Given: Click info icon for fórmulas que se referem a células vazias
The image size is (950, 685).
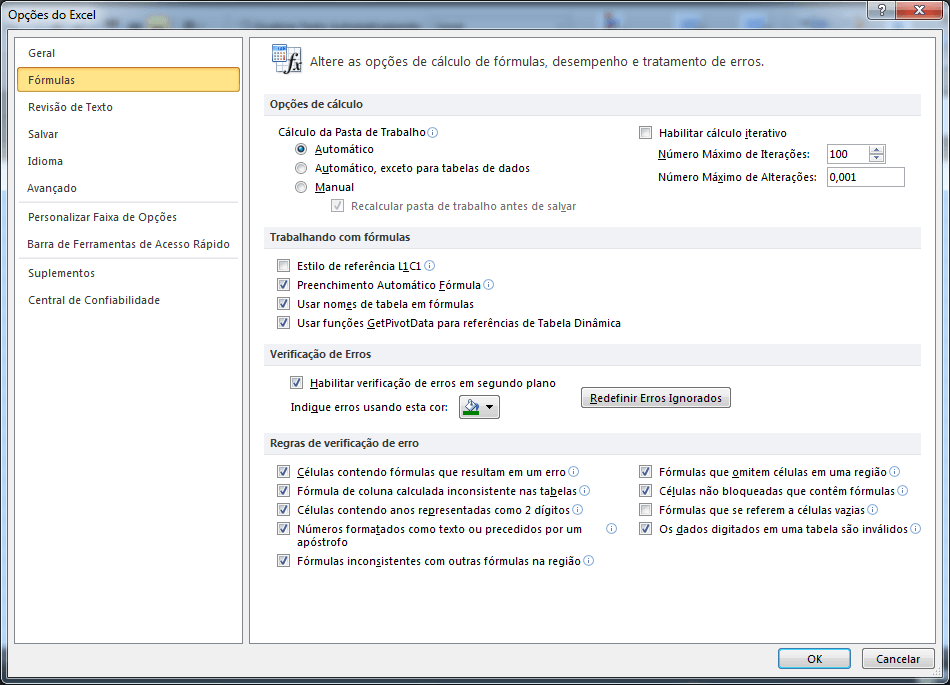Looking at the screenshot, I should [875, 509].
